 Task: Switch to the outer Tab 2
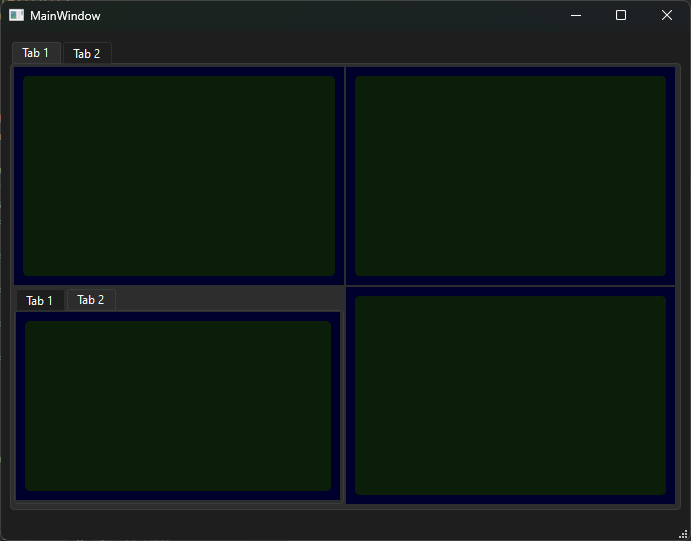[87, 53]
